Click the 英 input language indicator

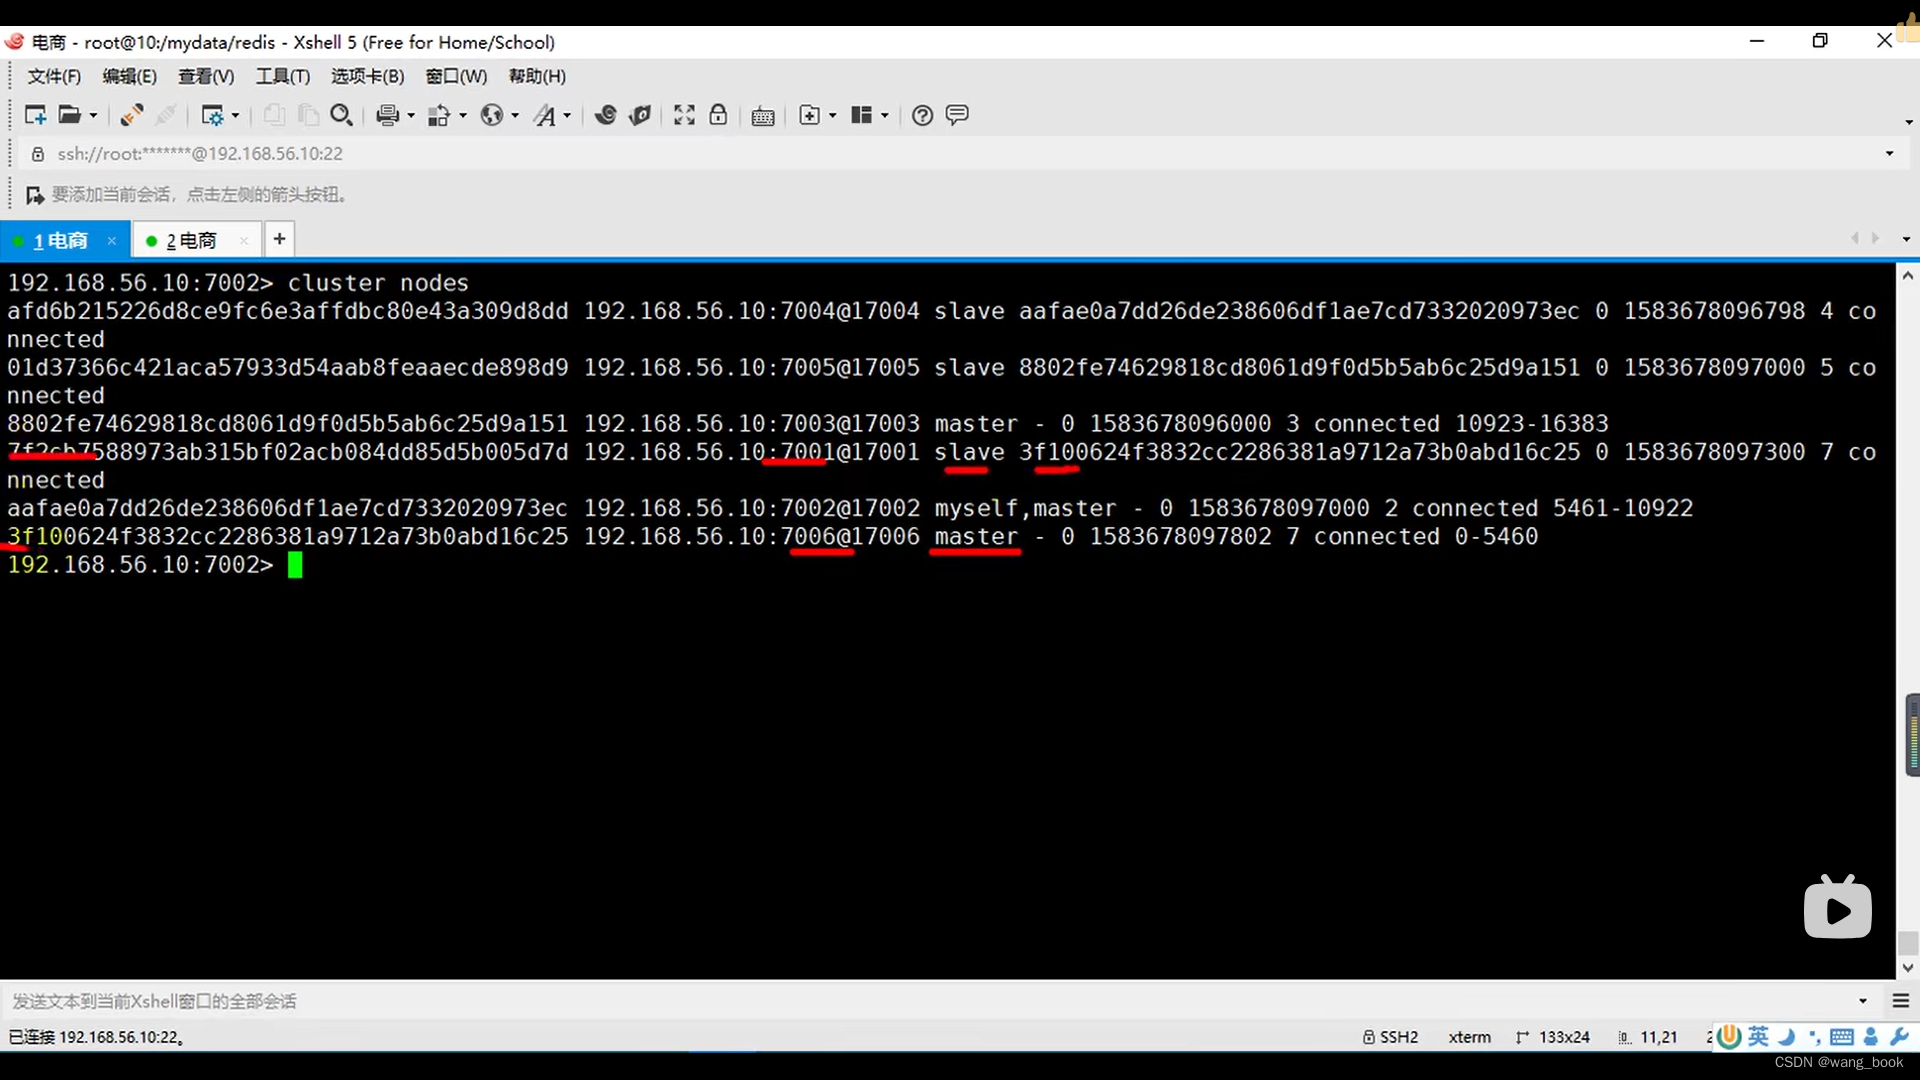(1758, 1037)
